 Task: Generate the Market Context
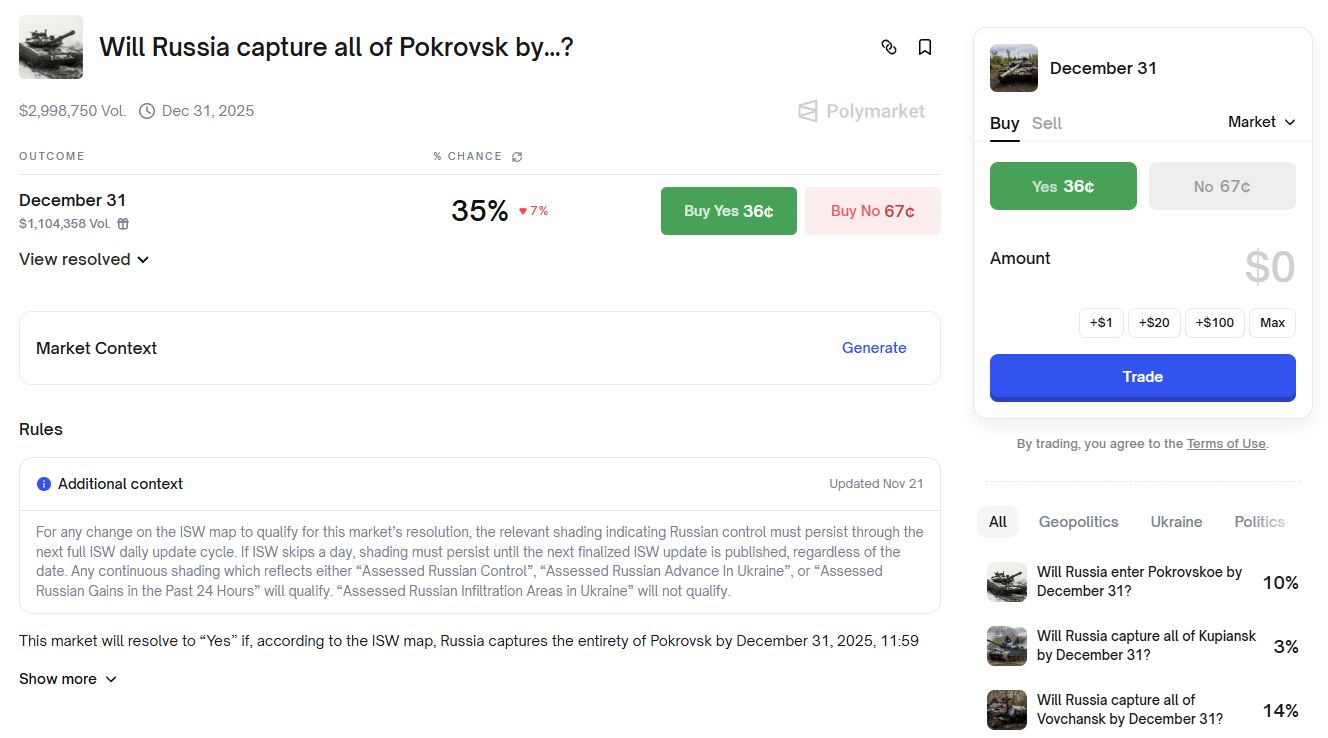coord(874,348)
